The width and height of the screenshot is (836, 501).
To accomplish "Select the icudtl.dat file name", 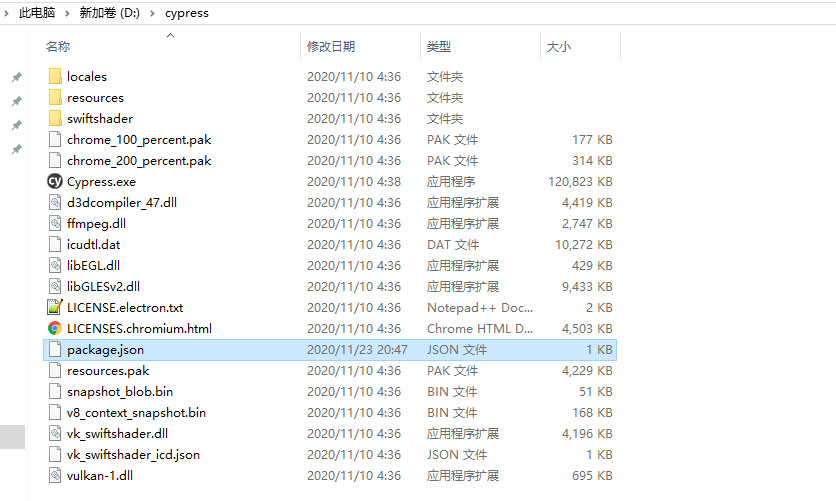I will click(x=94, y=245).
